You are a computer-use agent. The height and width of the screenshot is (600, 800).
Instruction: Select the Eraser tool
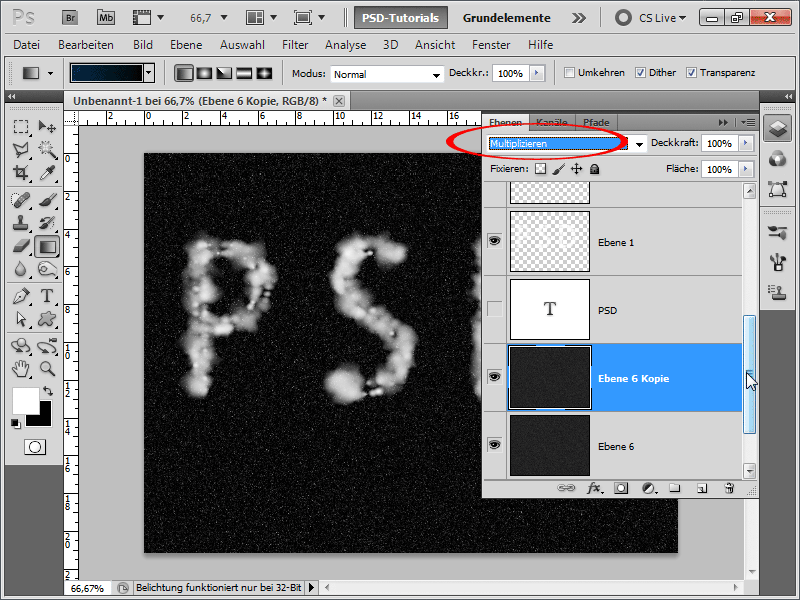21,247
